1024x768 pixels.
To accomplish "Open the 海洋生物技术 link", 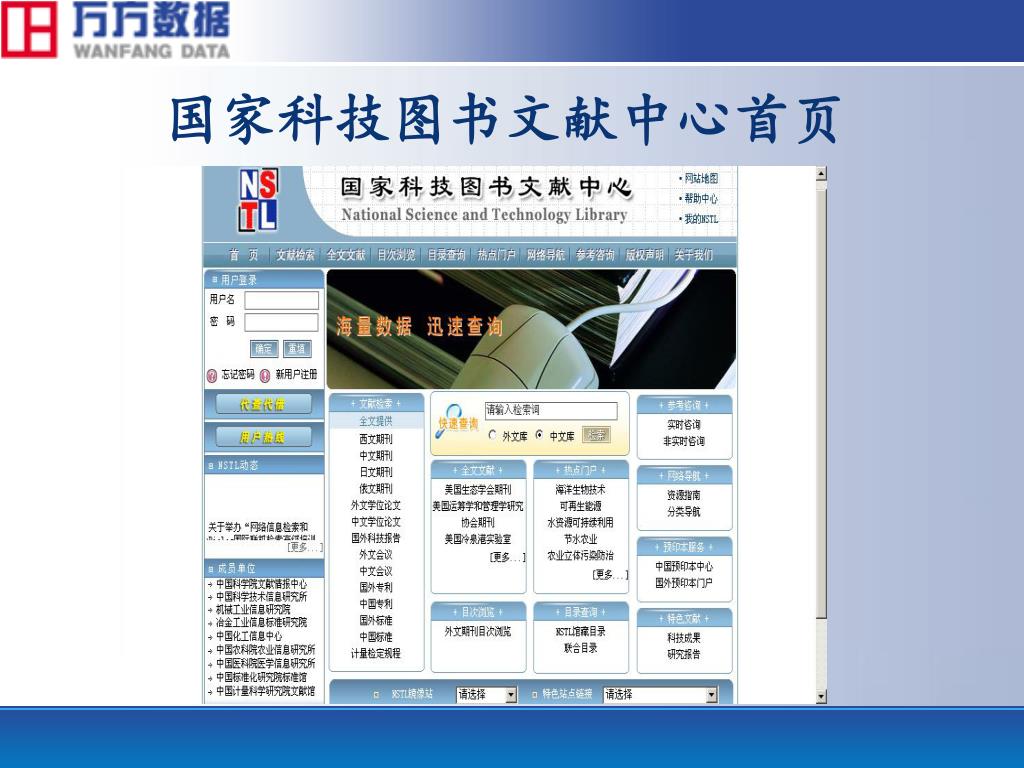I will point(581,489).
